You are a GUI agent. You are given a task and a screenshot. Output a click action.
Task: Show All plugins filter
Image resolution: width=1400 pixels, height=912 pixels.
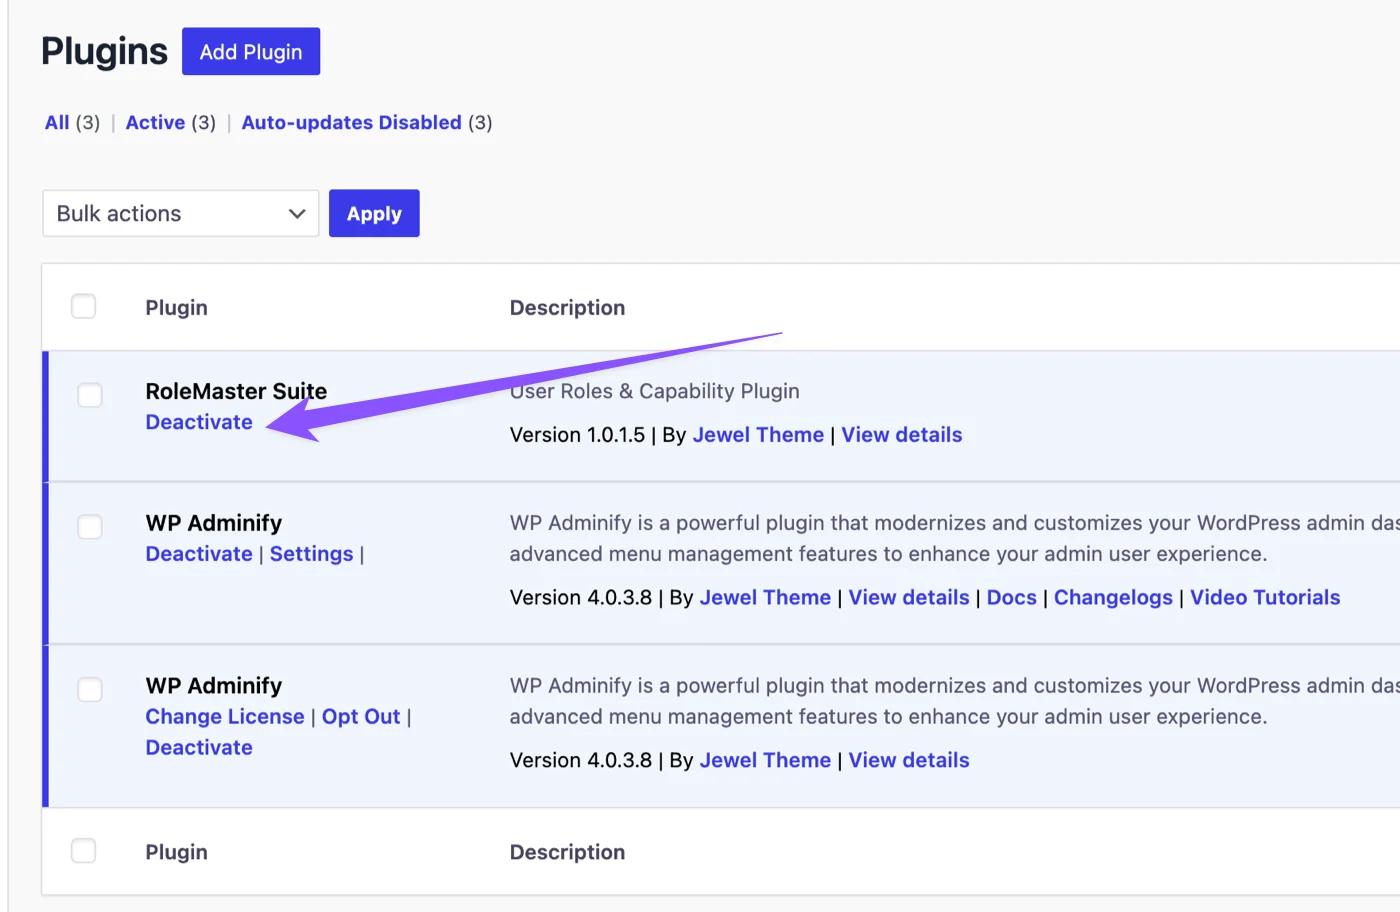57,122
